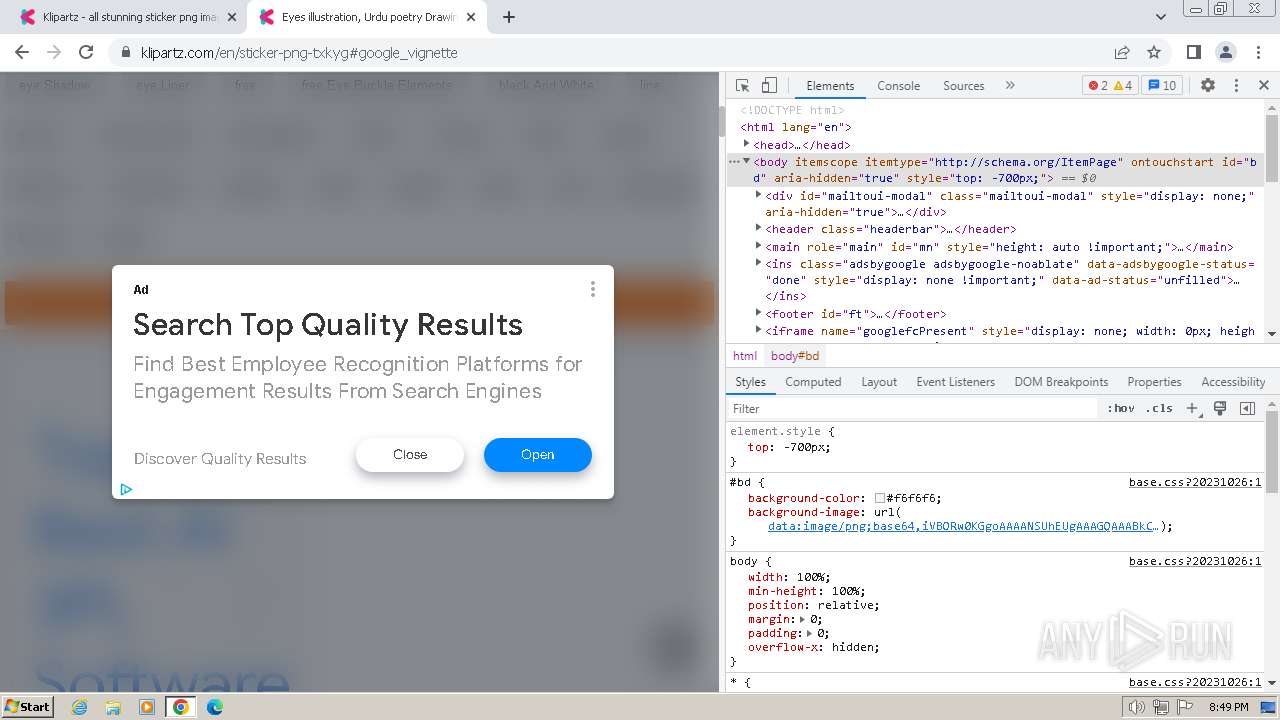This screenshot has width=1280, height=720.
Task: Toggle the rendering emulations icon in Styles toolbar
Action: pos(1220,409)
